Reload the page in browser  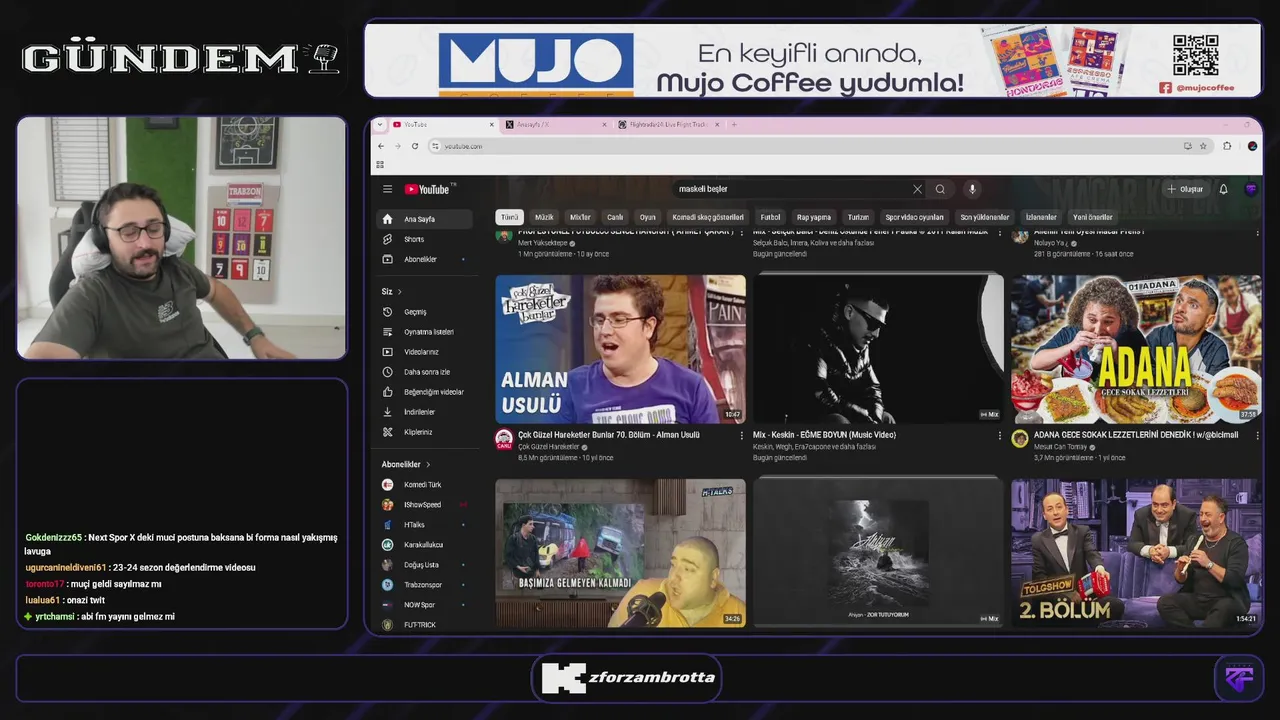415,146
